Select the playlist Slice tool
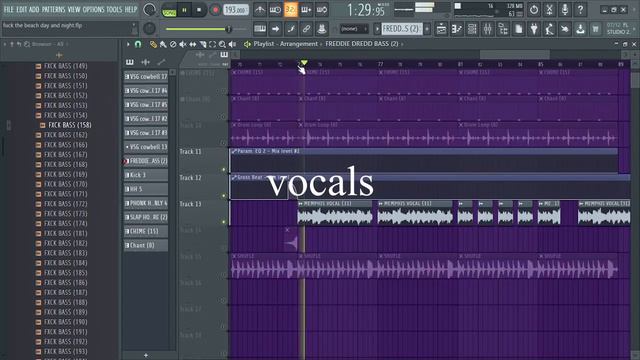640x360 pixels. pos(202,44)
